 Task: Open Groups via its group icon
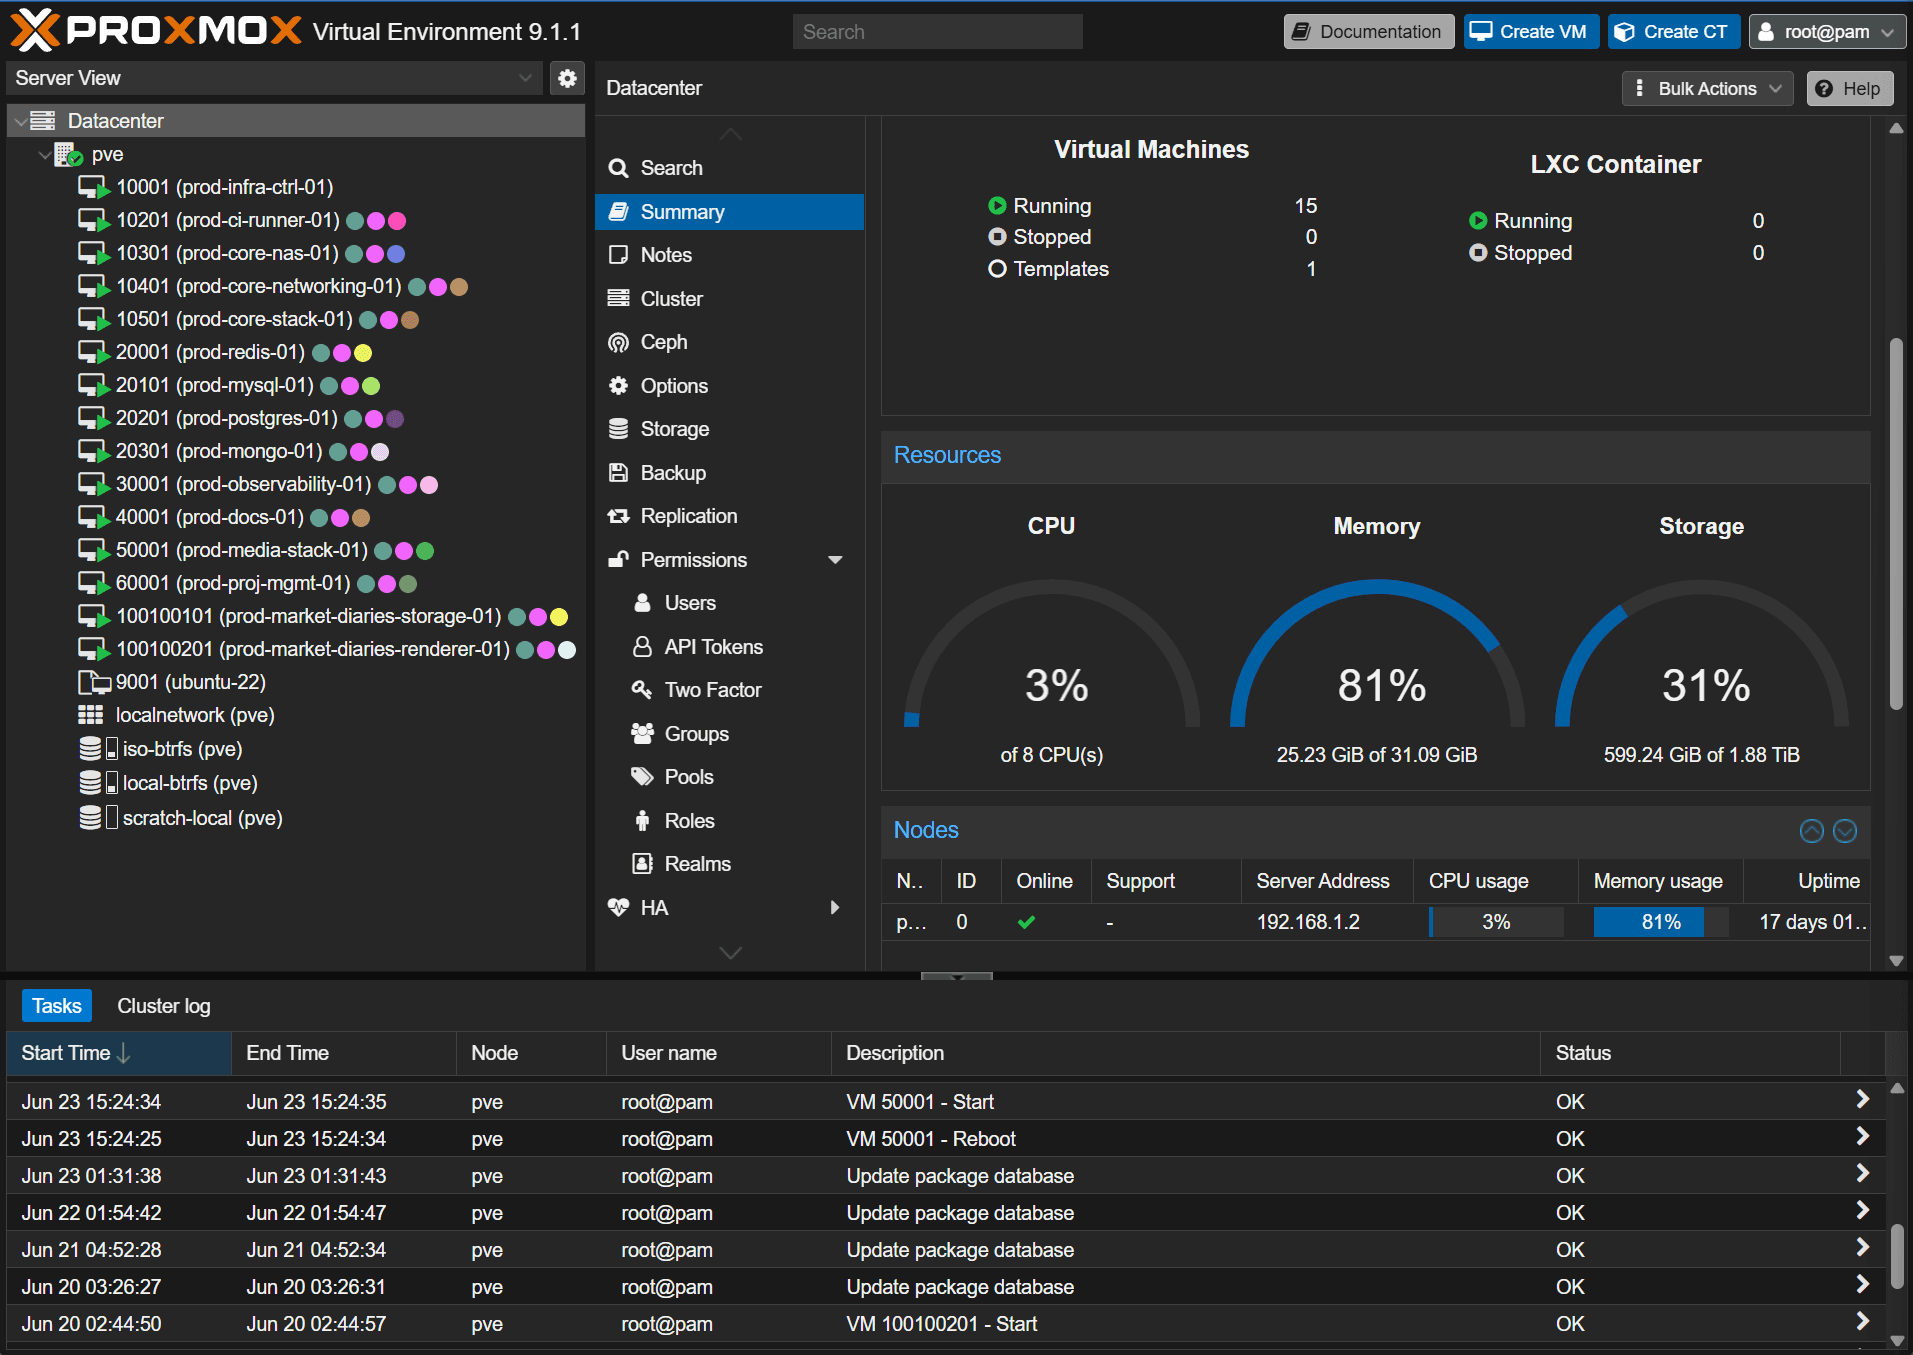643,734
